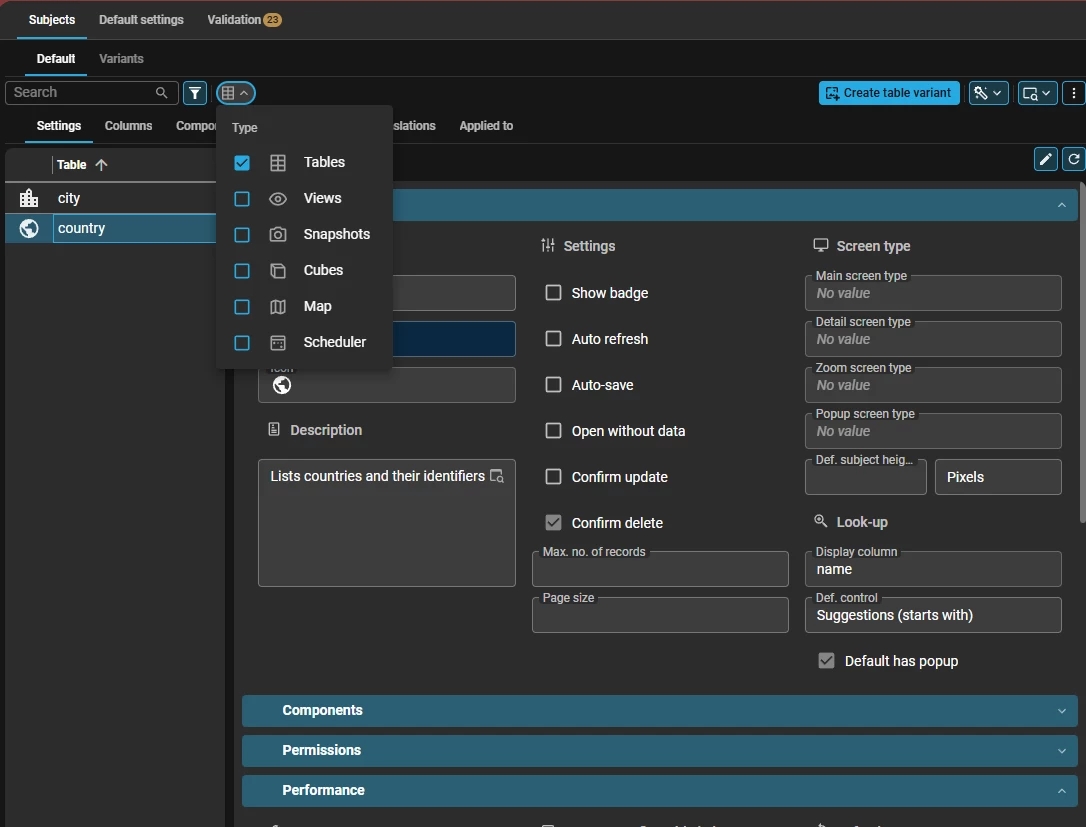Uncheck the Confirm delete checkbox
The width and height of the screenshot is (1086, 827).
click(x=553, y=523)
